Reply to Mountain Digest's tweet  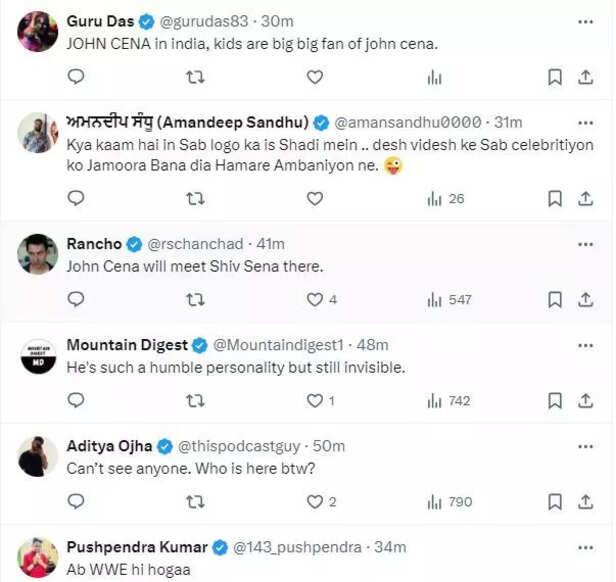[x=76, y=400]
